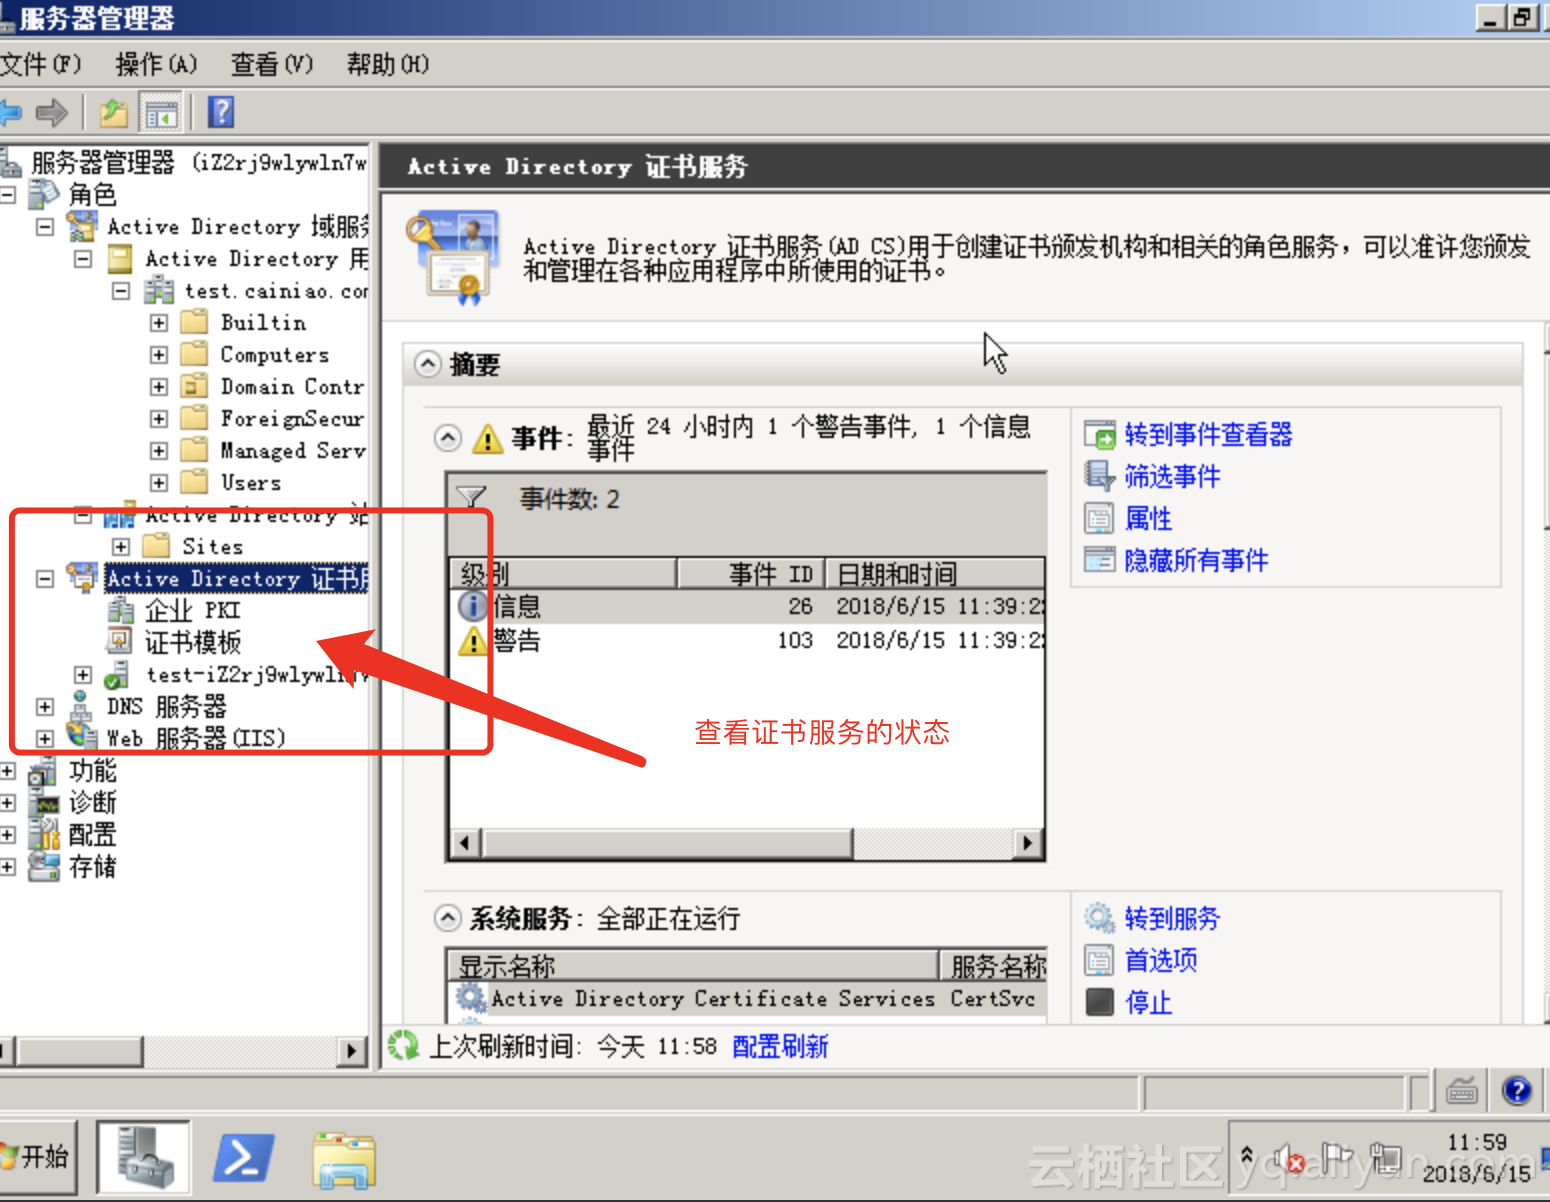Screen dimensions: 1550x1202
Task: Open Windows Explorer from the taskbar
Action: pos(344,1160)
